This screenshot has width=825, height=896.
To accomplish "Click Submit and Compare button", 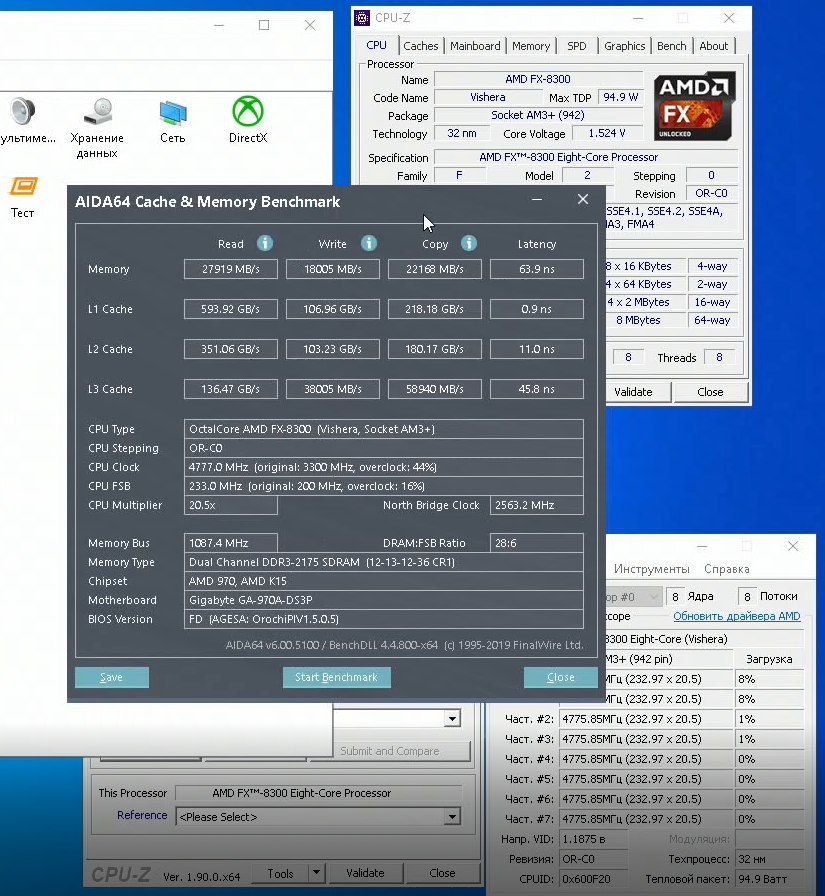I will click(390, 751).
